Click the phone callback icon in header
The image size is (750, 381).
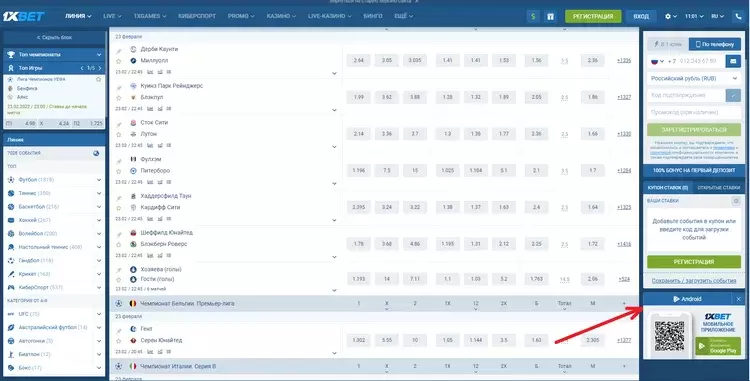739,16
